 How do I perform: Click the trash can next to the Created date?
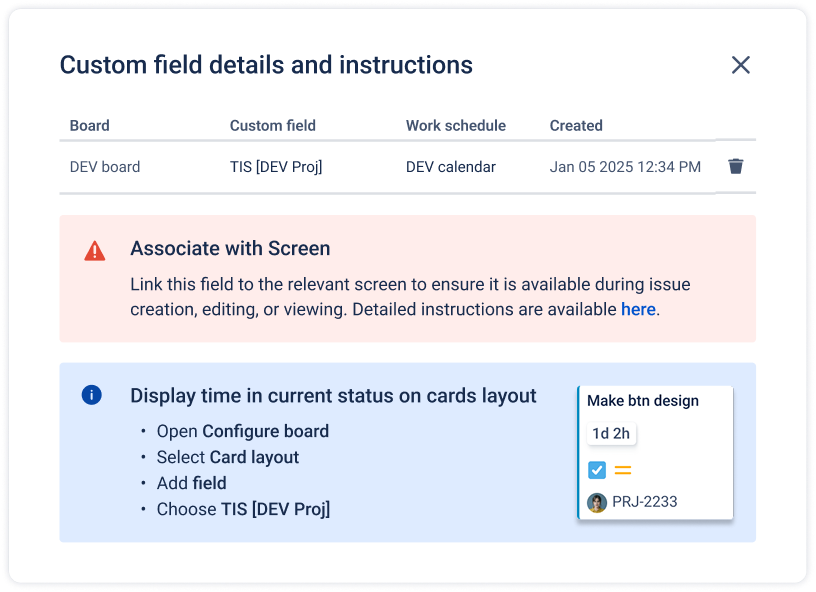tap(736, 166)
